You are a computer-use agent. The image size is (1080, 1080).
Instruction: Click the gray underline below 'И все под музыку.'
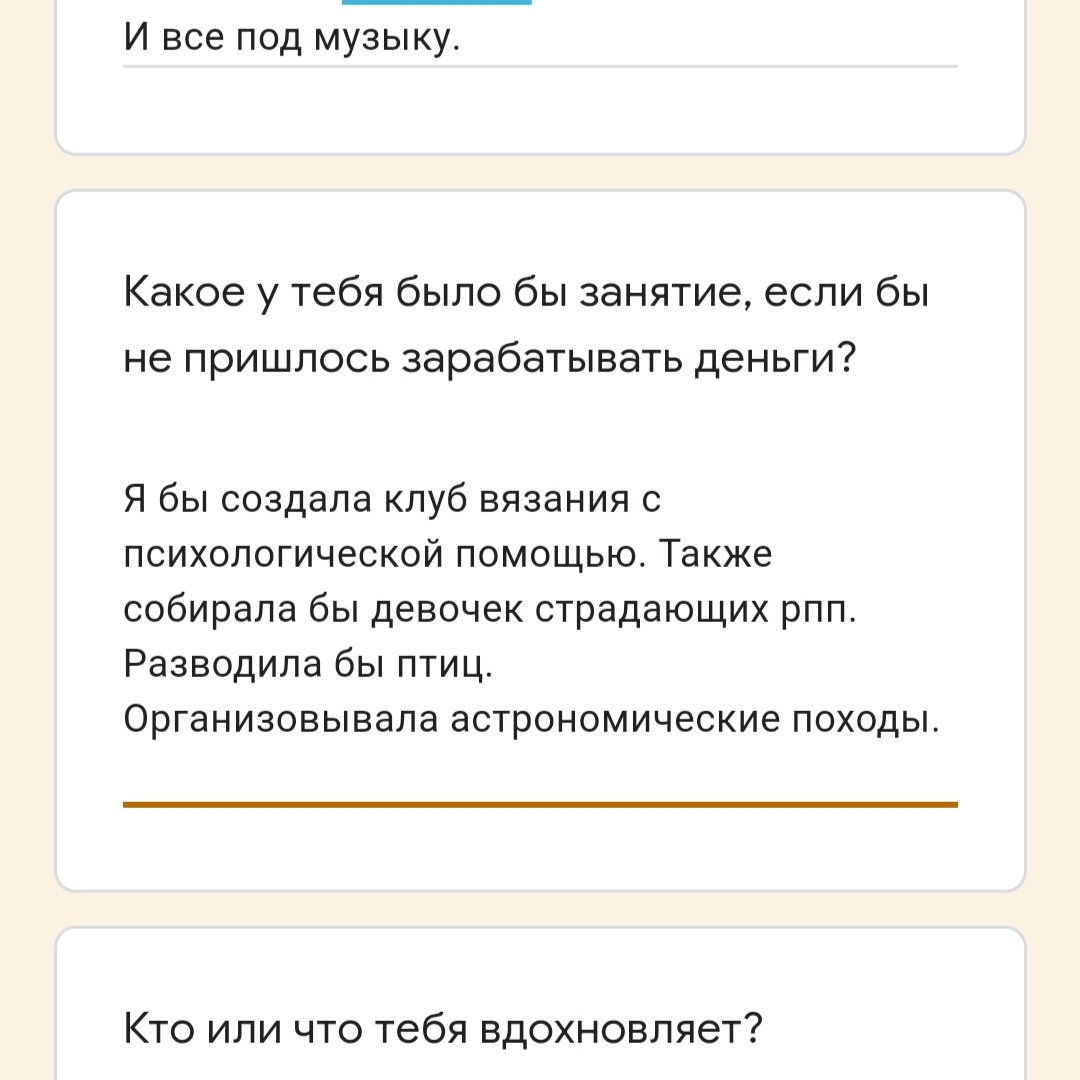(540, 67)
